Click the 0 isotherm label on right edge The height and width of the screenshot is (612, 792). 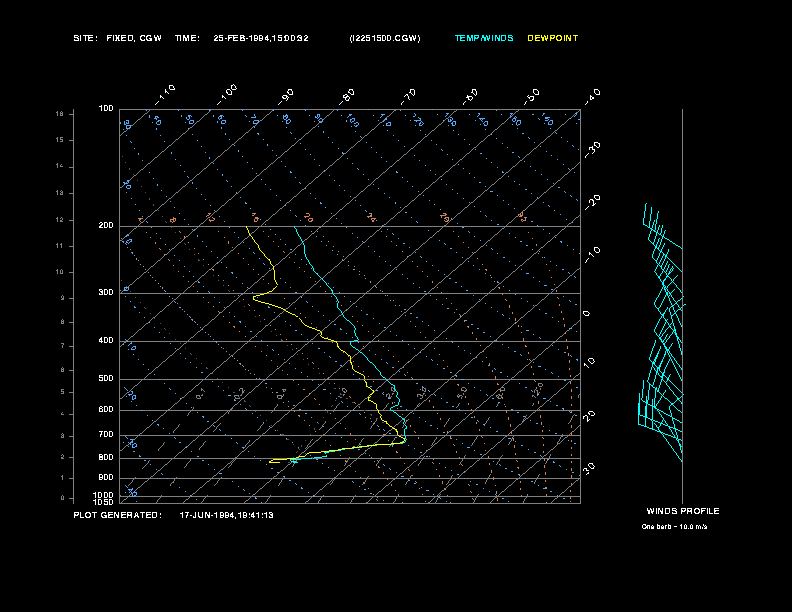[586, 314]
